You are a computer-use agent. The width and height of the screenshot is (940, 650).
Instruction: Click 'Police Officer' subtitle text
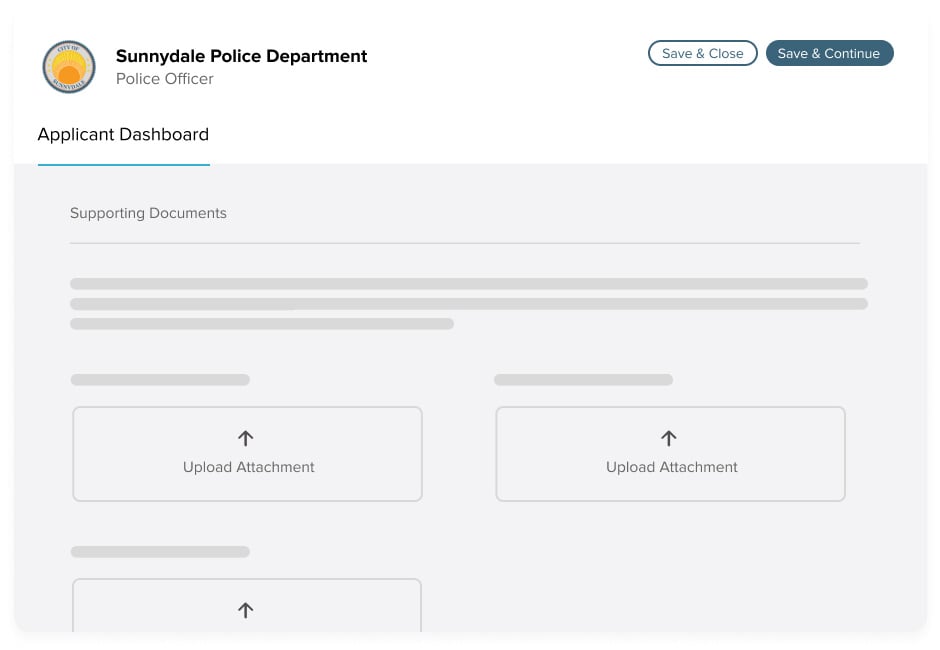pos(165,79)
